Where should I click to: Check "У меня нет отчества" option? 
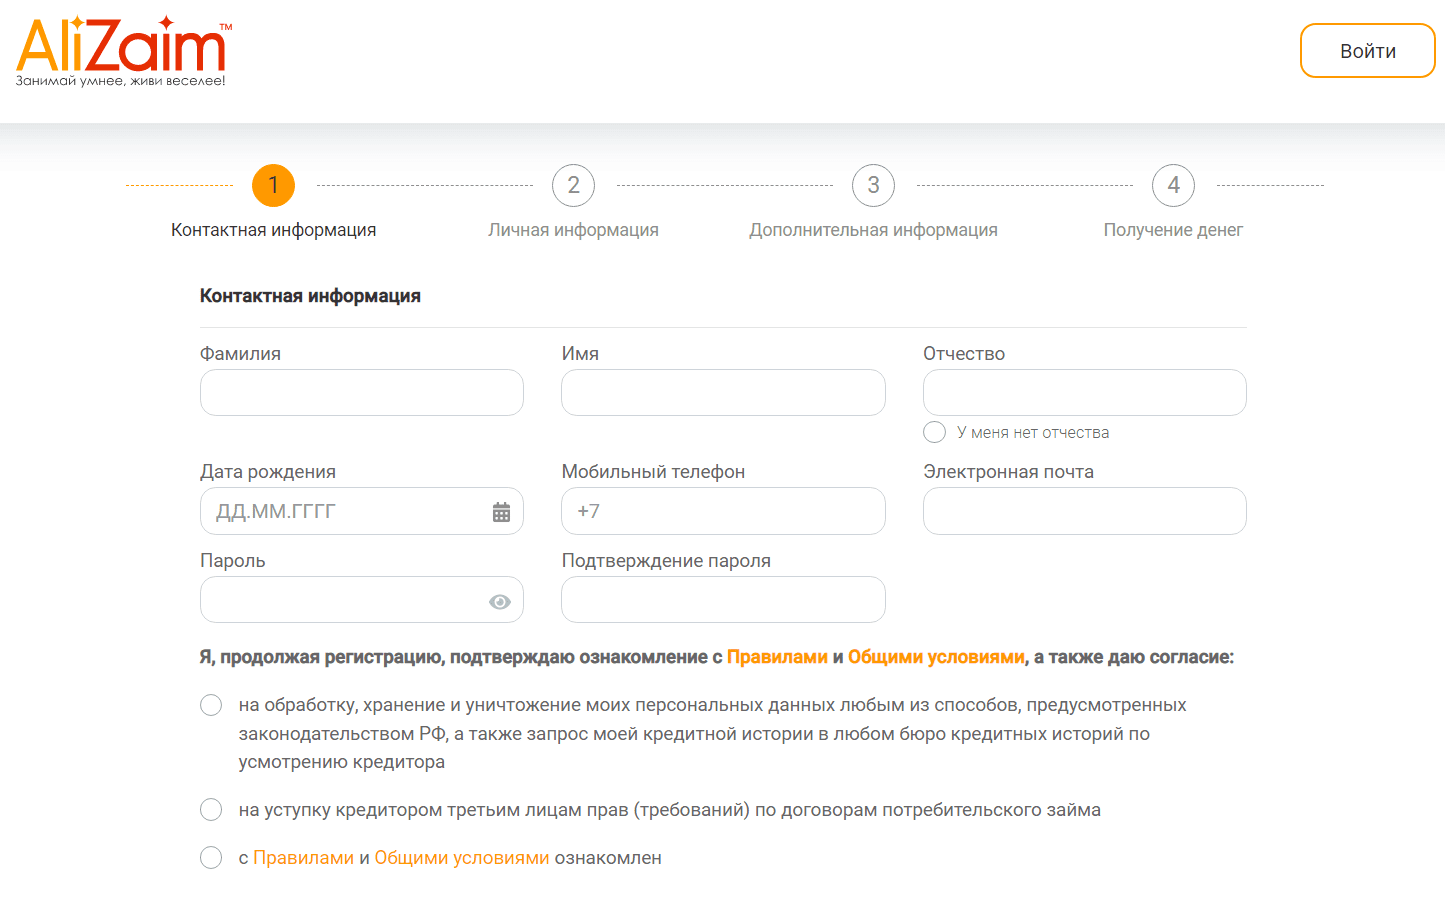point(934,432)
